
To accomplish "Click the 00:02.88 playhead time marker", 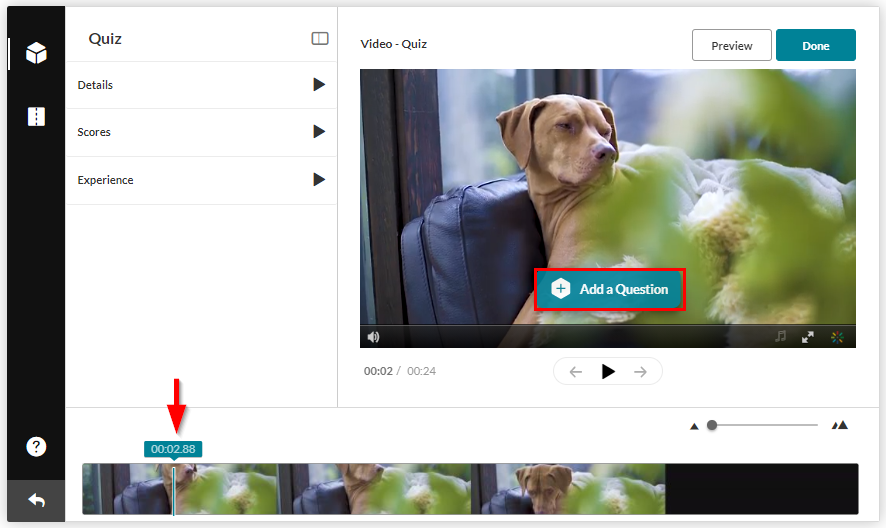I will 173,449.
